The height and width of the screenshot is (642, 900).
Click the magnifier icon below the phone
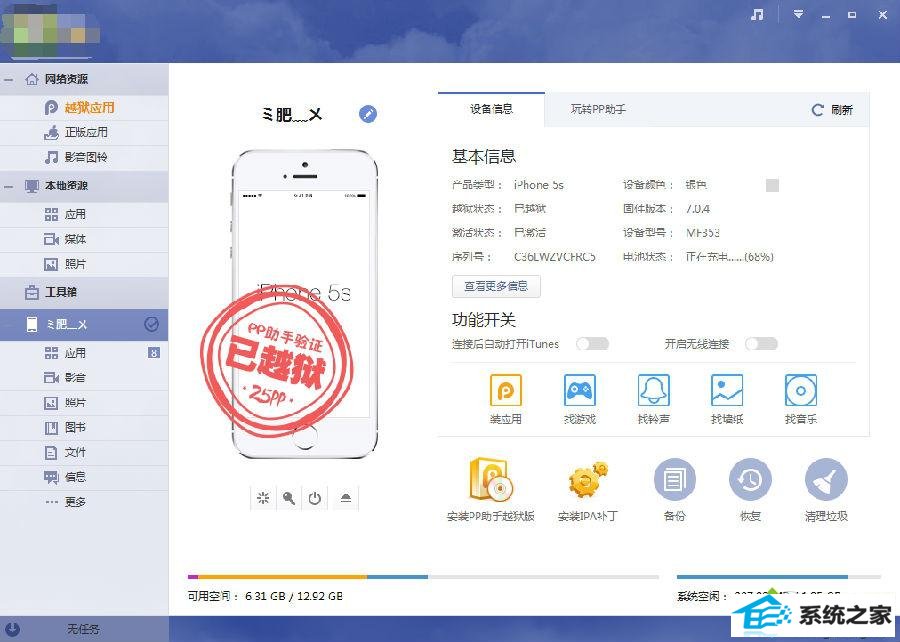point(289,498)
